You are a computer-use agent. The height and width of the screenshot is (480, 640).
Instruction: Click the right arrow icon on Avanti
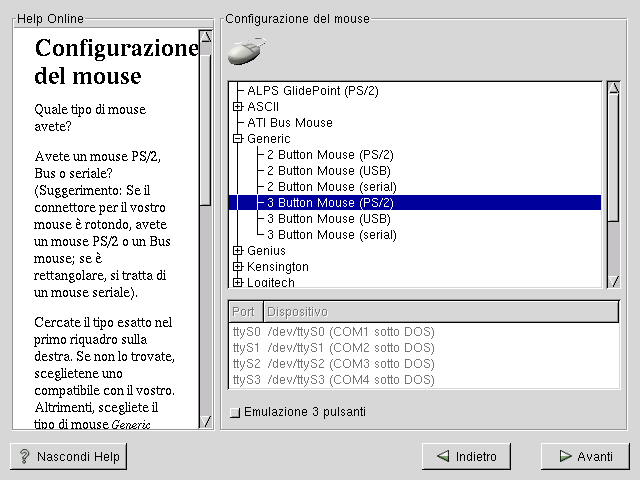click(x=561, y=457)
